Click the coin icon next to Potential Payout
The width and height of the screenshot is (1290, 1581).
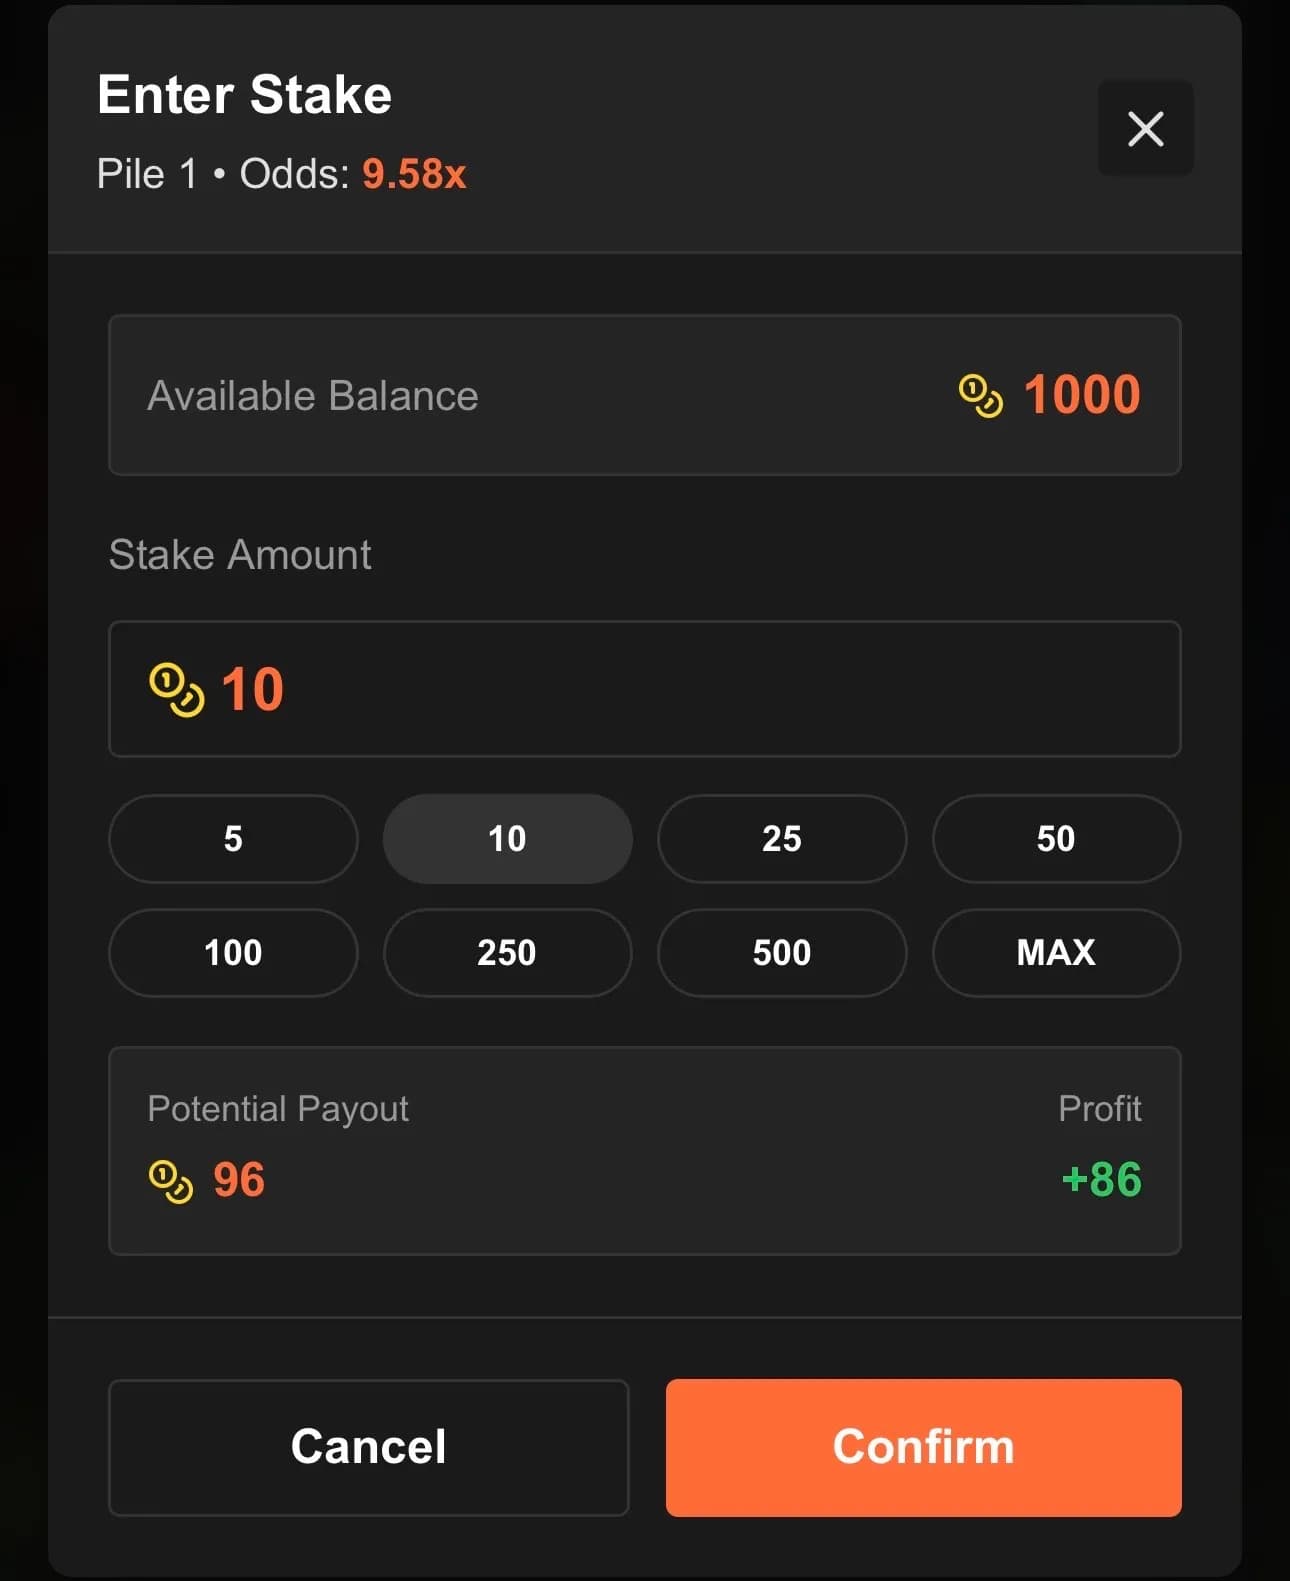point(172,1183)
